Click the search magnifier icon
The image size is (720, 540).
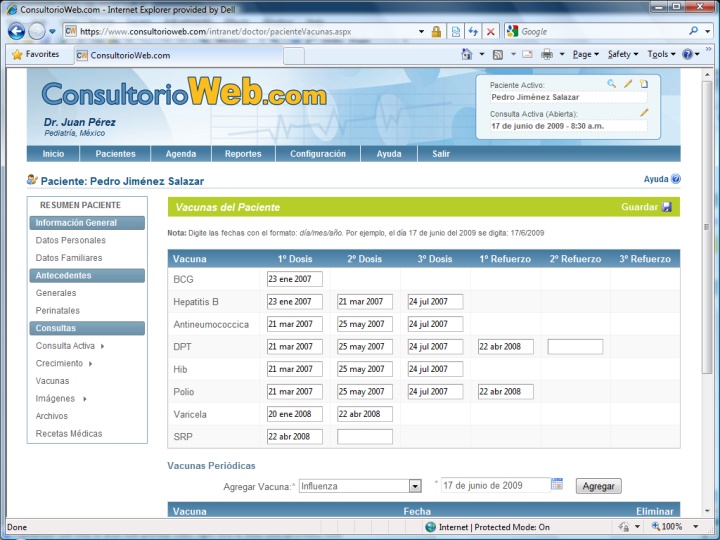point(693,31)
